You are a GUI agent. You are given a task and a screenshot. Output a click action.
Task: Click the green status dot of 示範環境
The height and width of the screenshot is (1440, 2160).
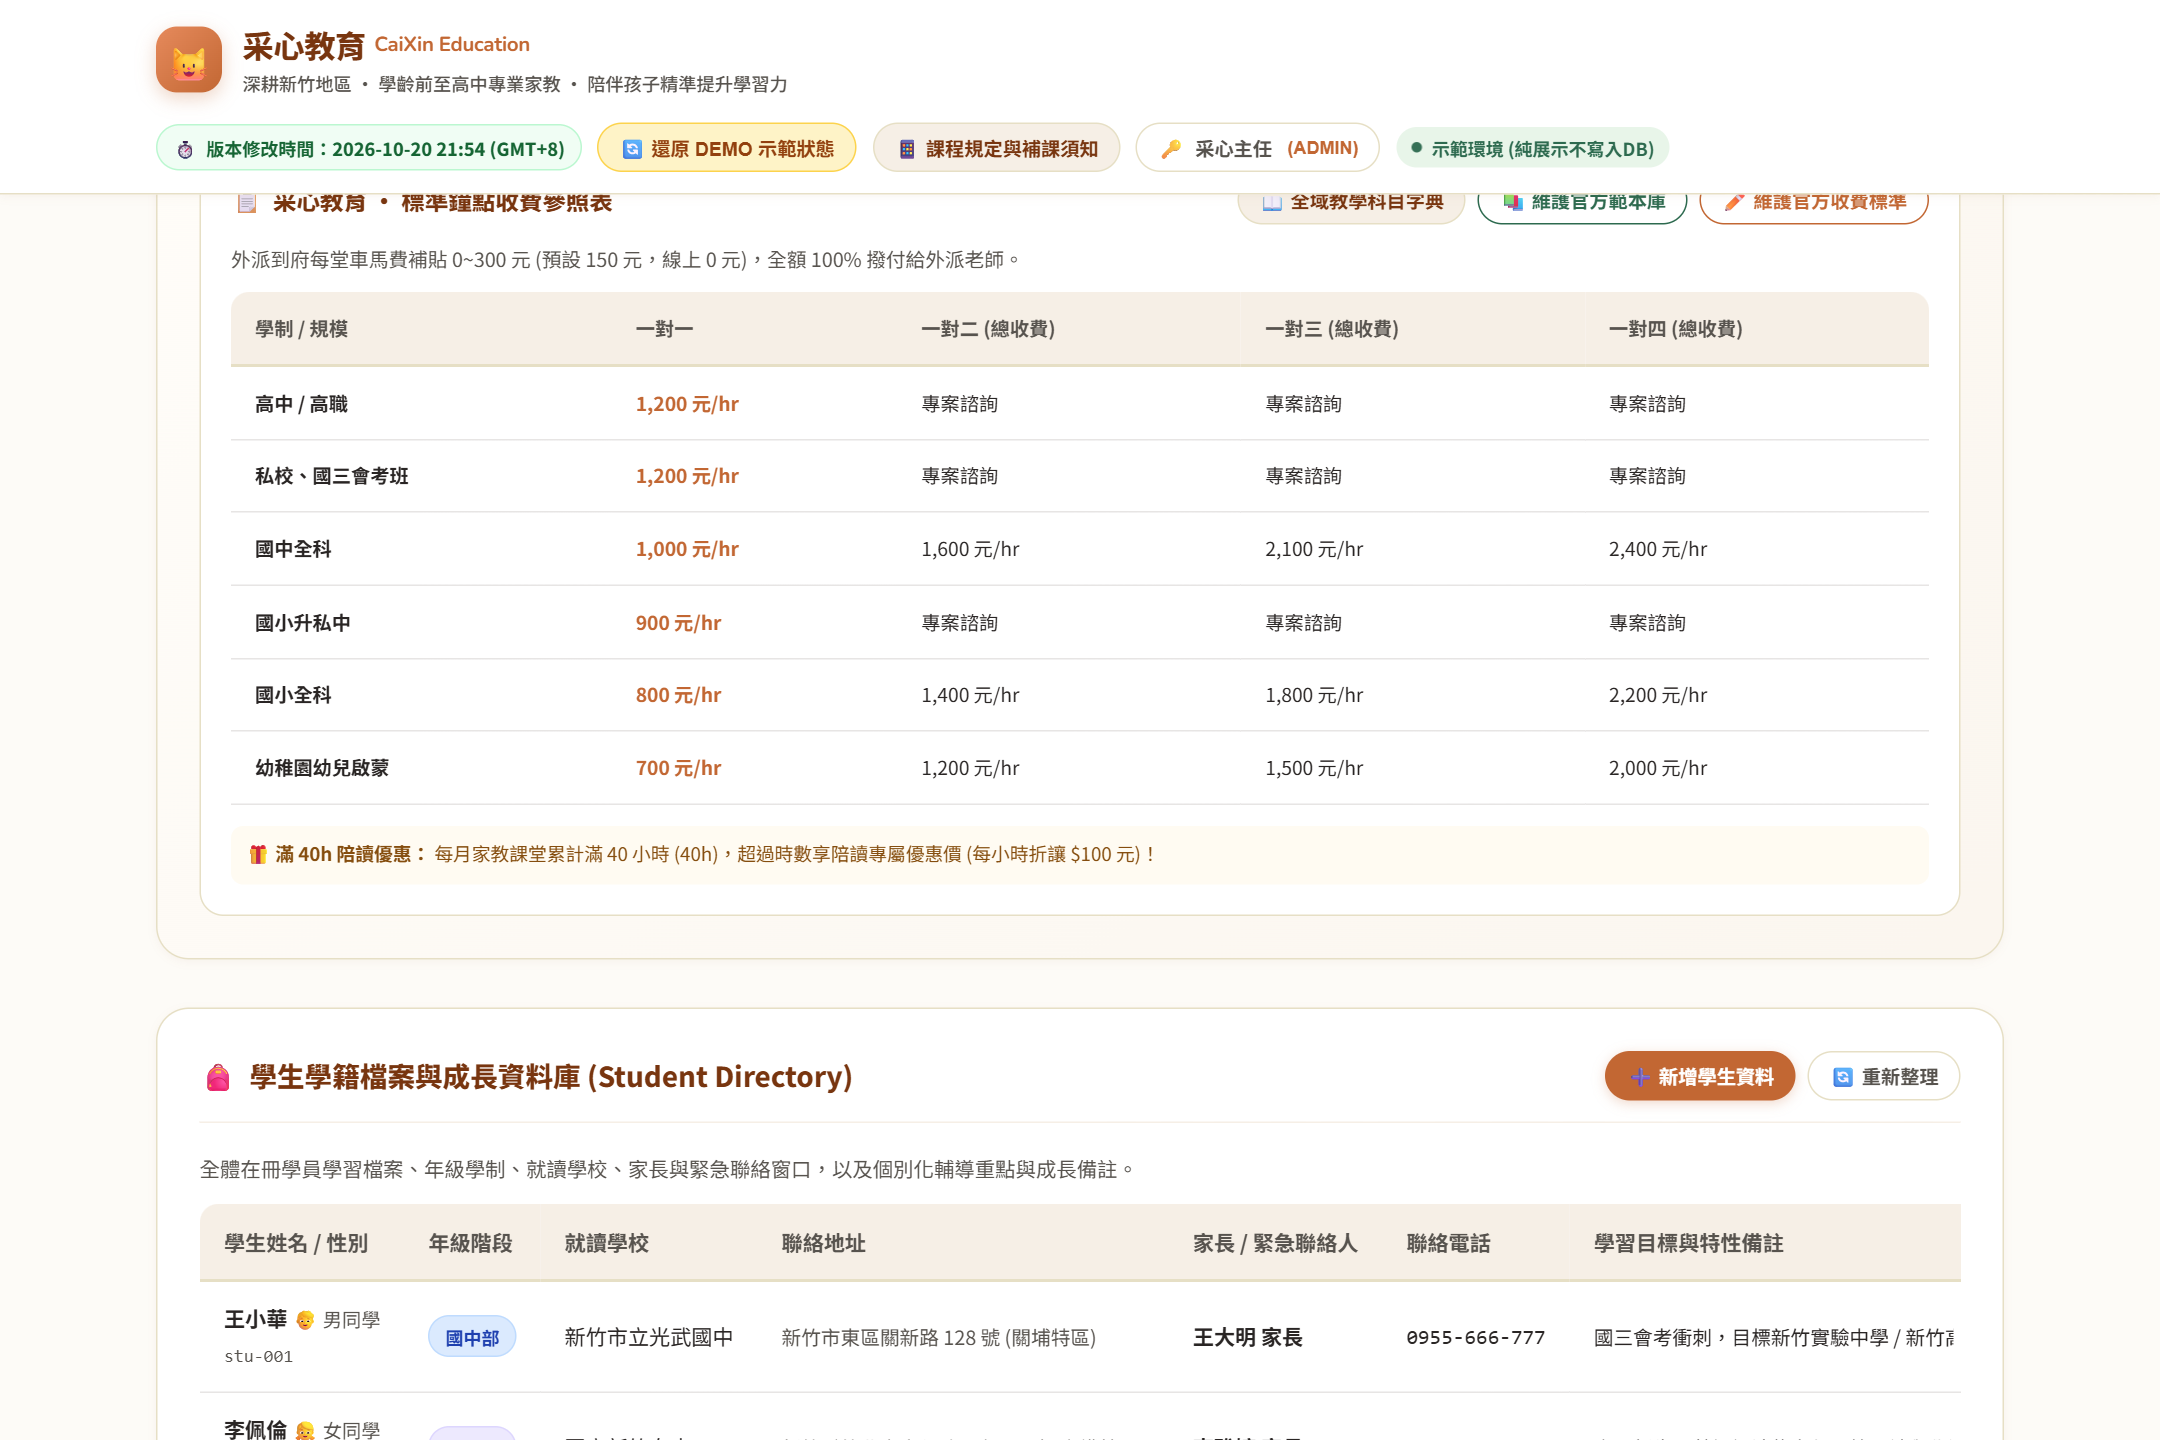[x=1416, y=148]
